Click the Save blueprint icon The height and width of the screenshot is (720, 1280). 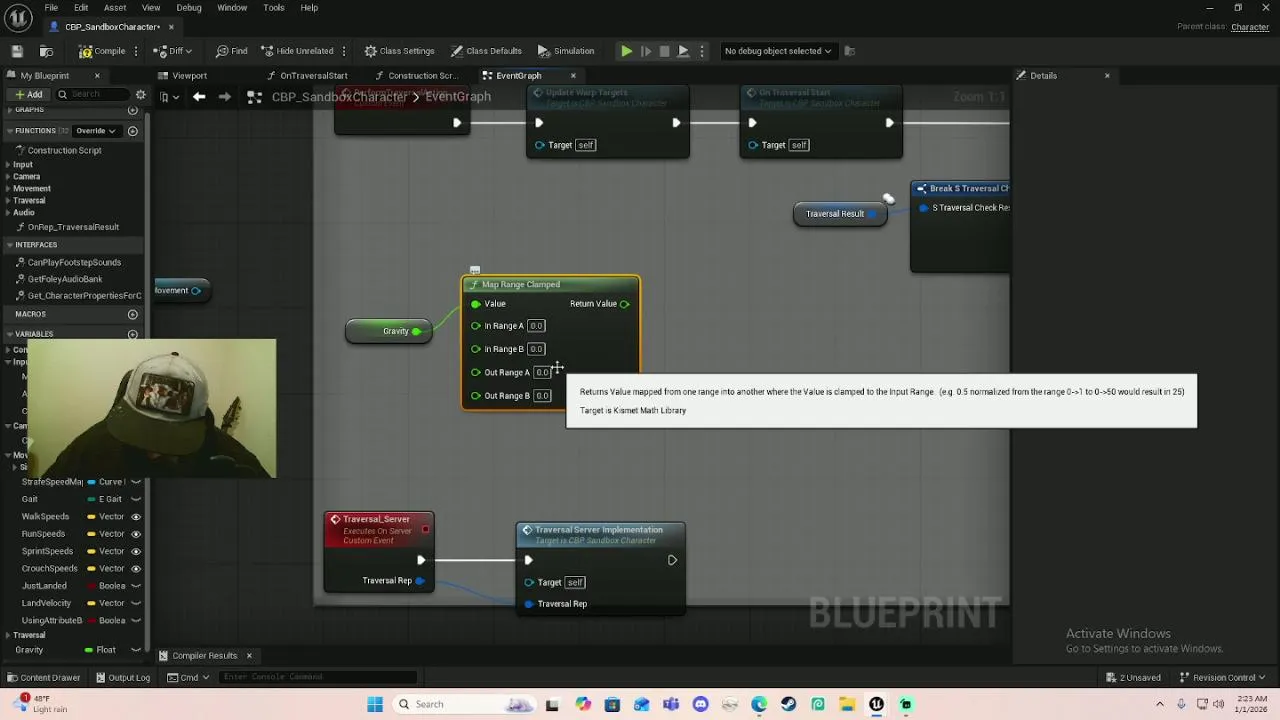17,51
